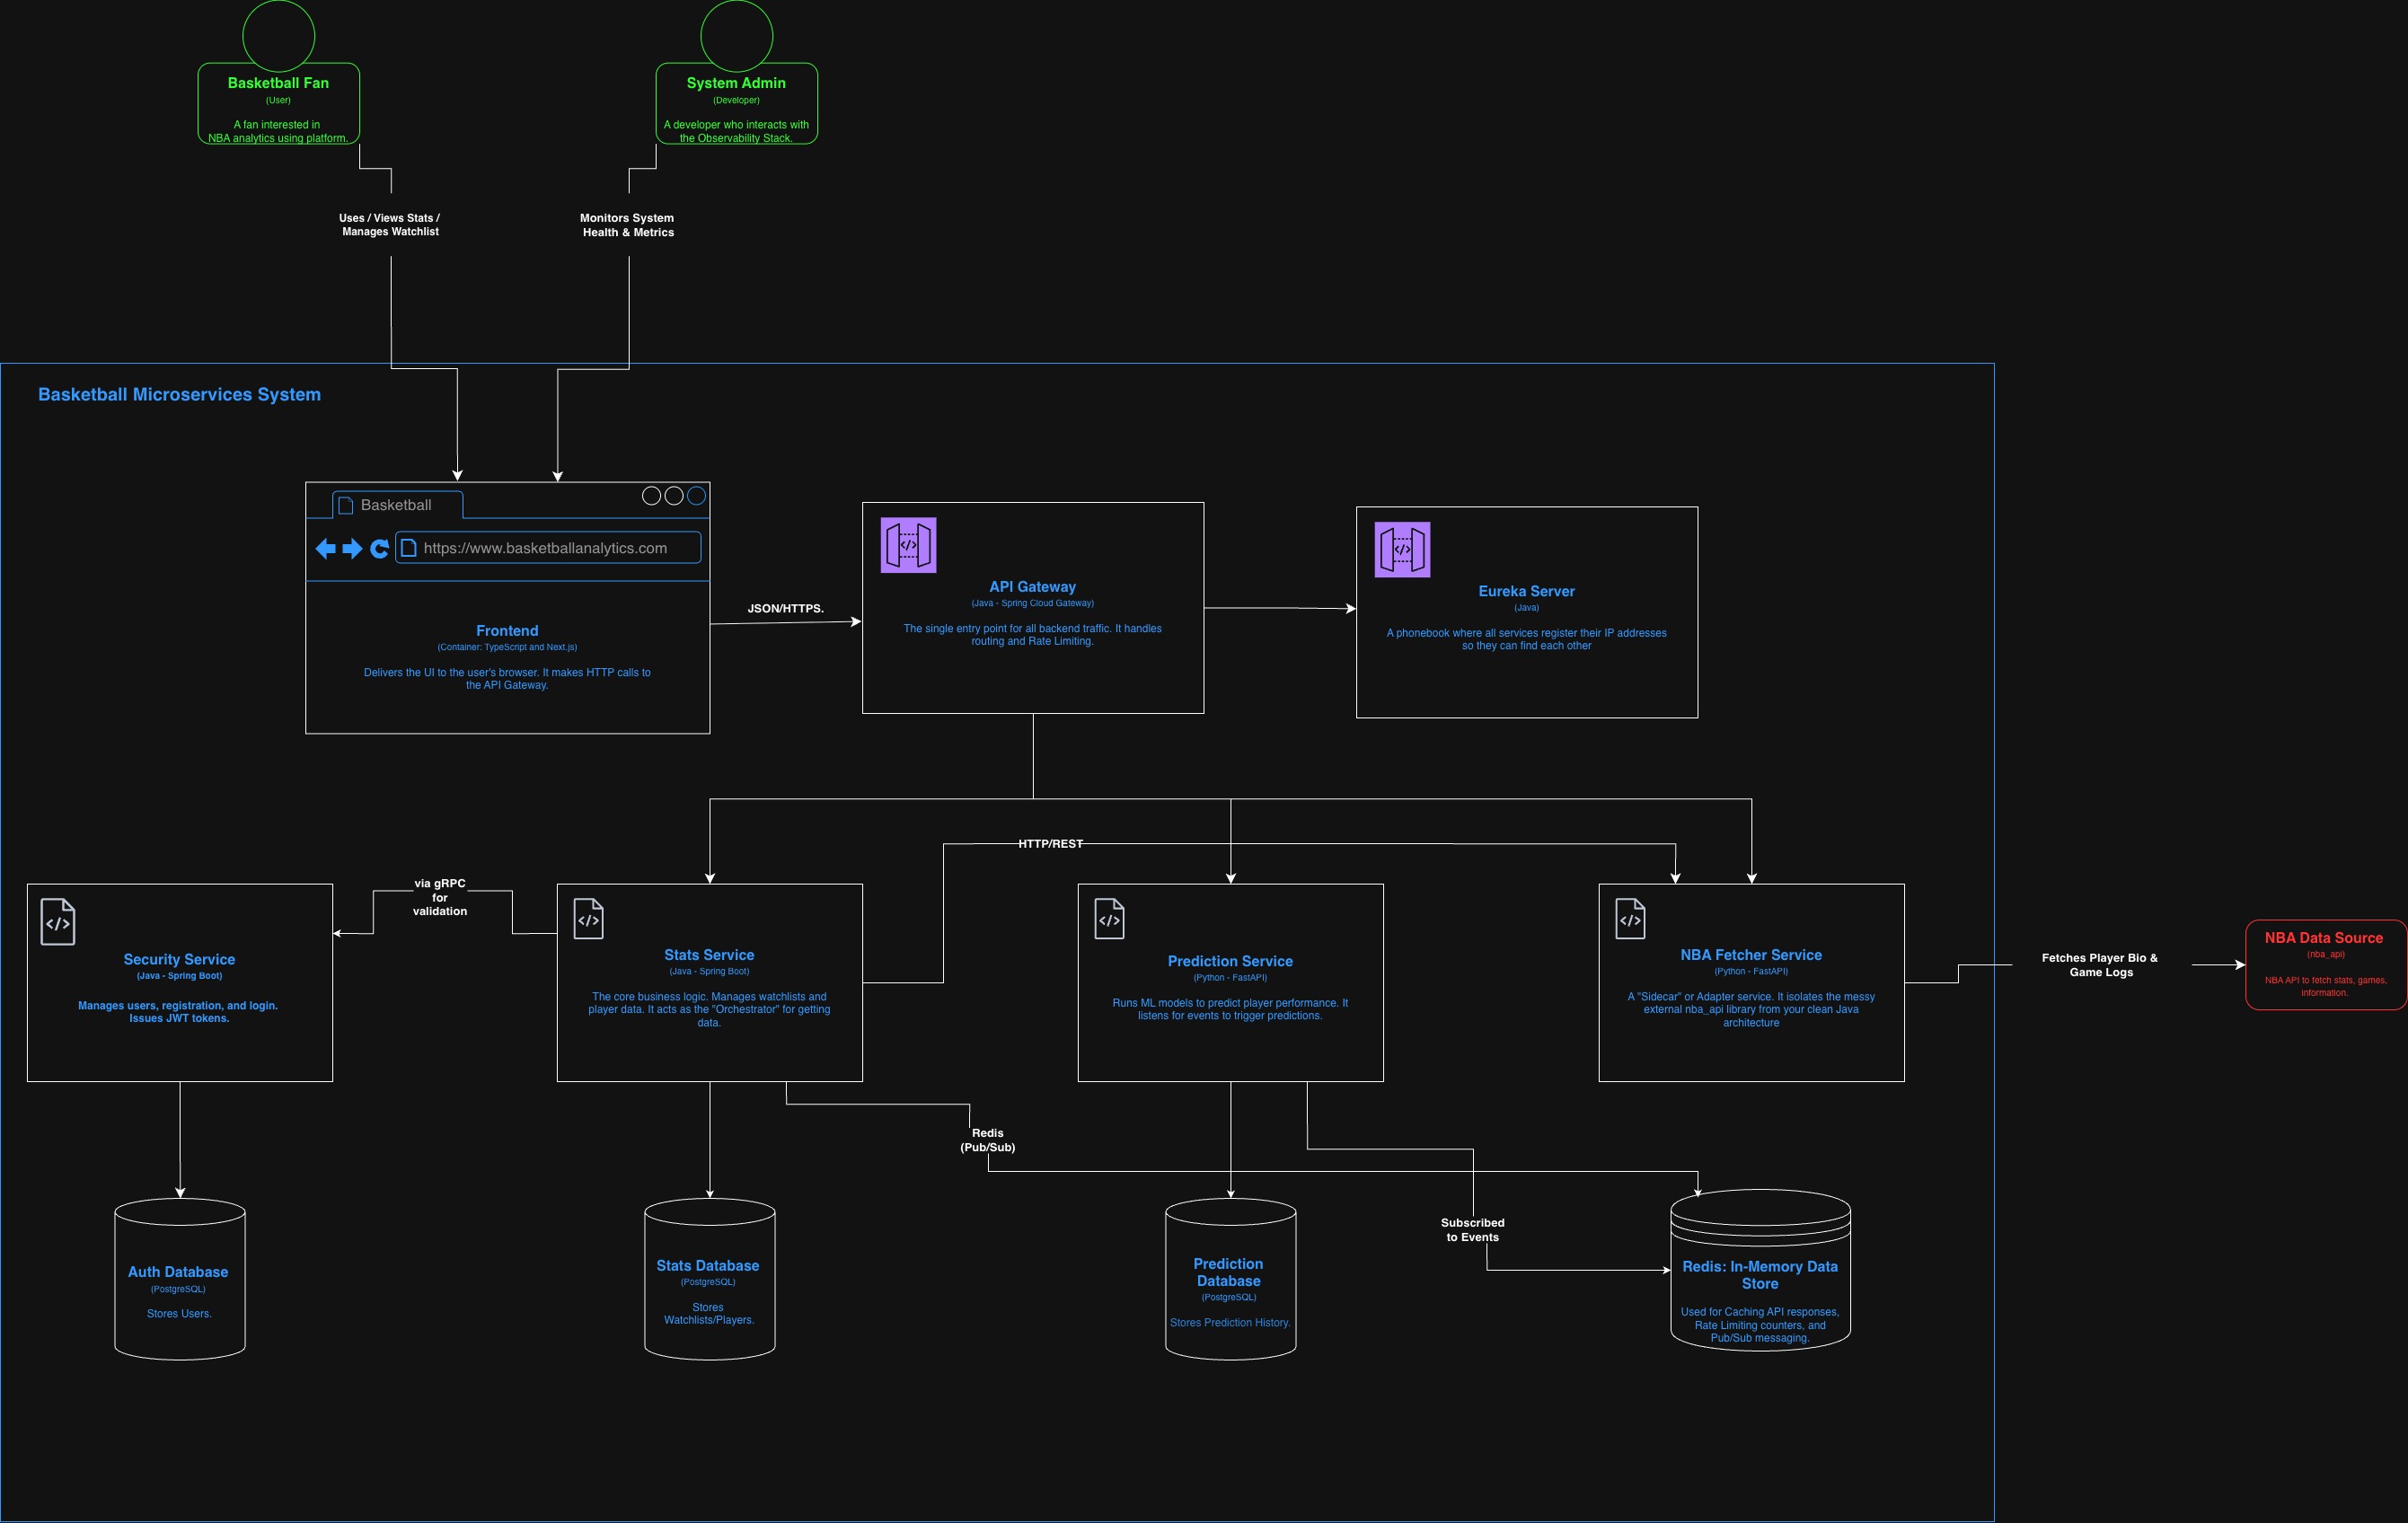Click the page icon beside the URL address

409,547
